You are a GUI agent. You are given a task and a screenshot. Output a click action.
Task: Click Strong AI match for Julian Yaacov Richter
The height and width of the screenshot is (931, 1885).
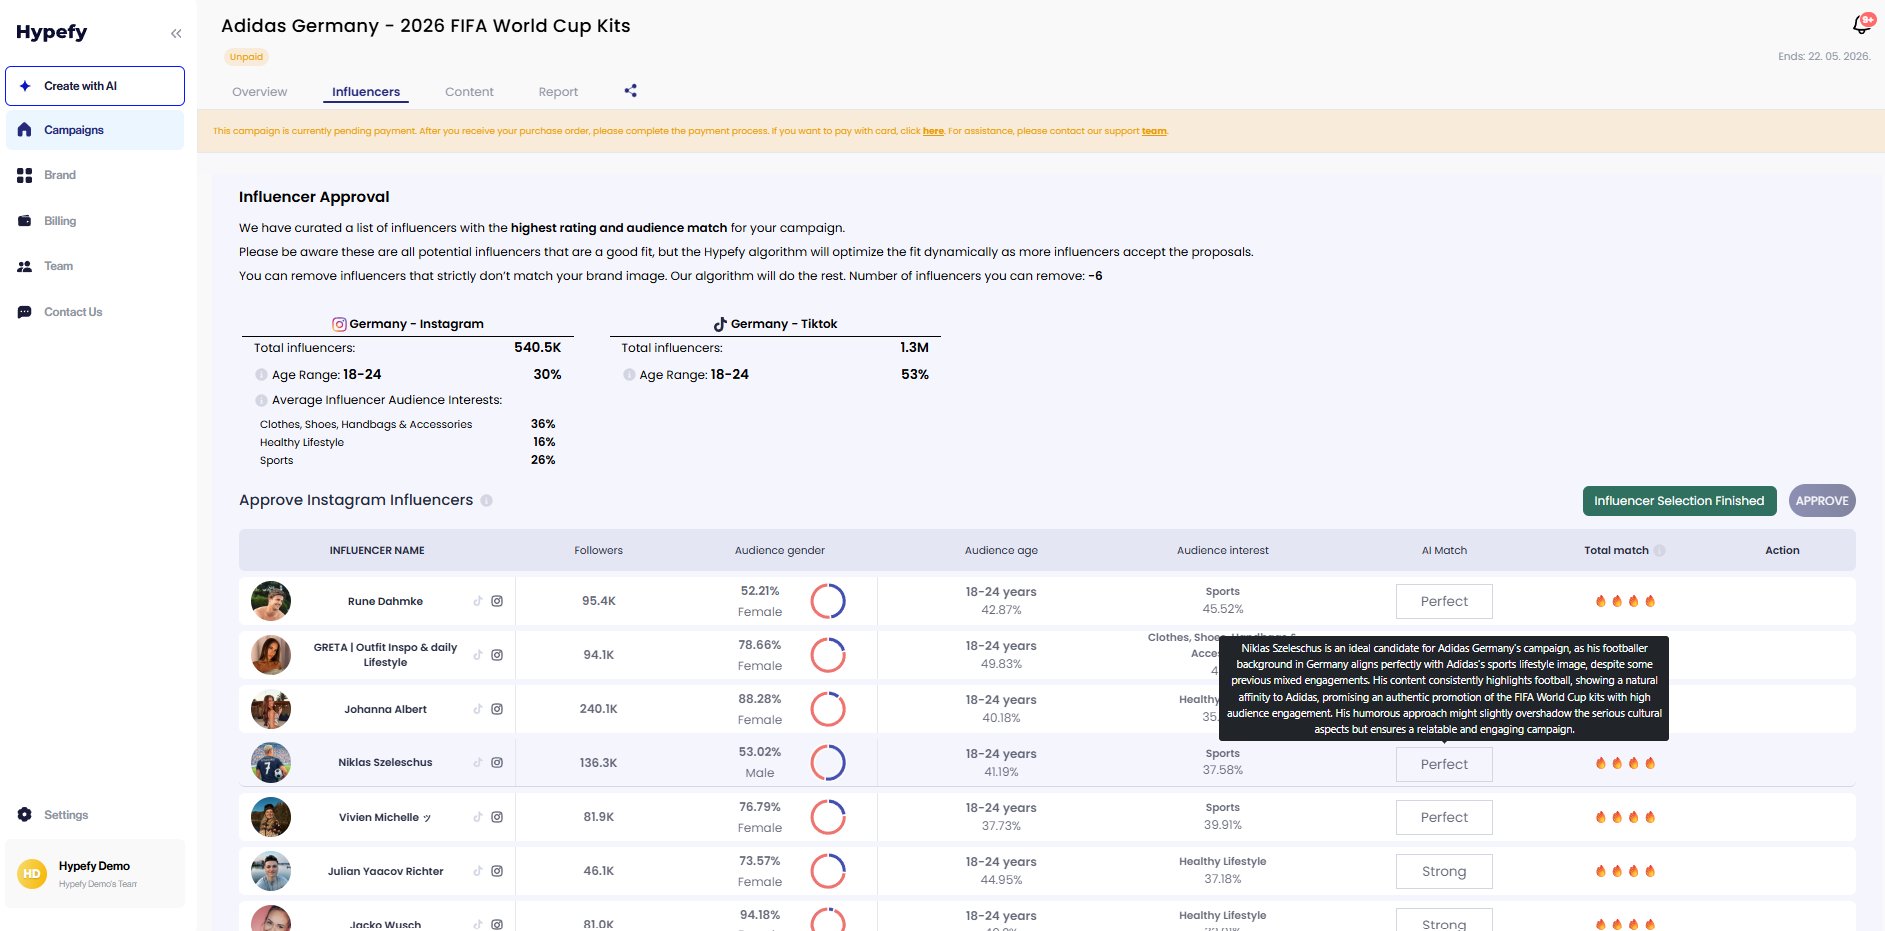[x=1444, y=871]
